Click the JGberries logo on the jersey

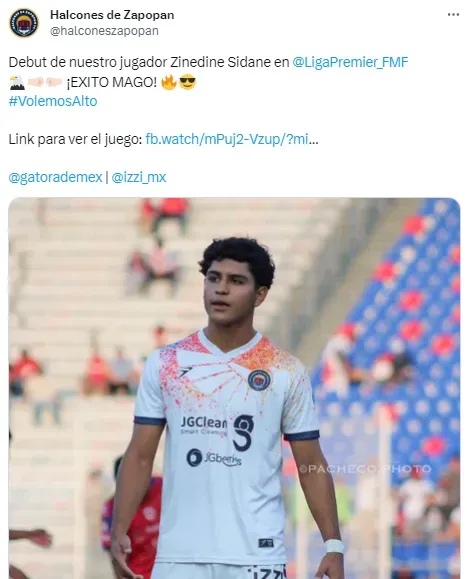(214, 458)
